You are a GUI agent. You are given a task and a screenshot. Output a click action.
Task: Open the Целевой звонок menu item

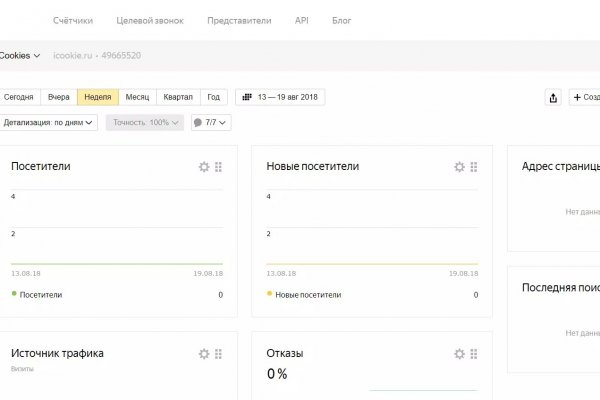[150, 20]
